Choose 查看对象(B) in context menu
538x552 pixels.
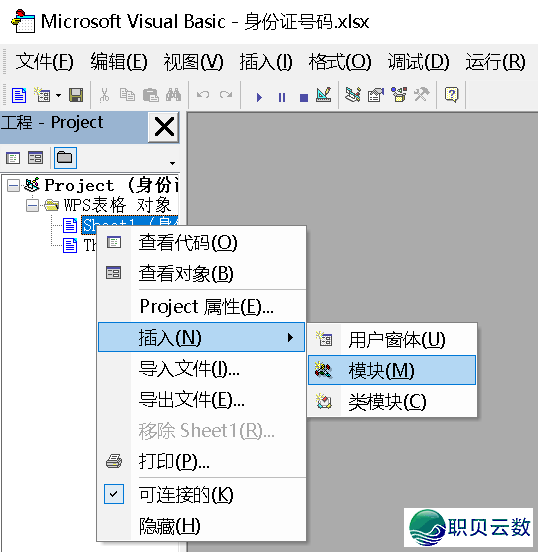click(x=201, y=274)
